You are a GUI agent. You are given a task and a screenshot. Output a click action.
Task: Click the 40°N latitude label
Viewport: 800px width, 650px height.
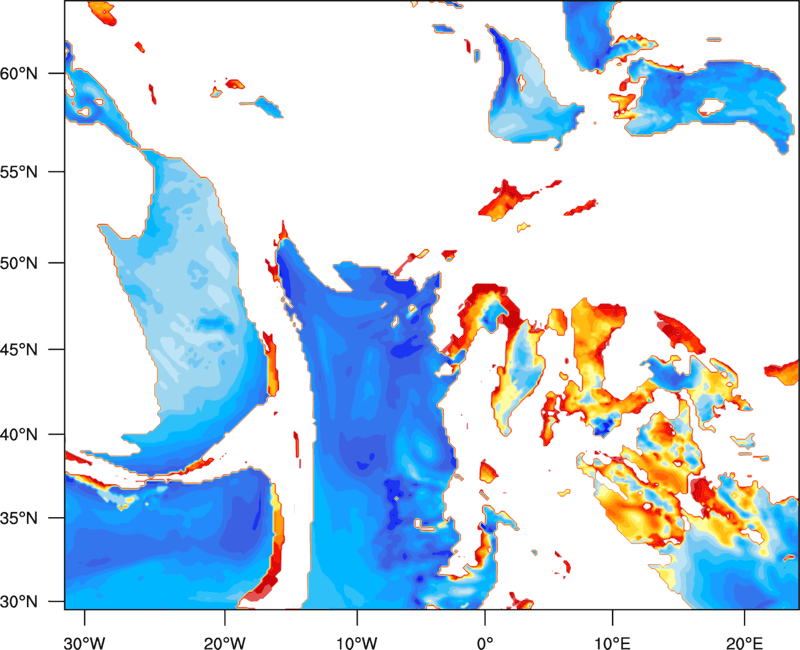point(19,435)
